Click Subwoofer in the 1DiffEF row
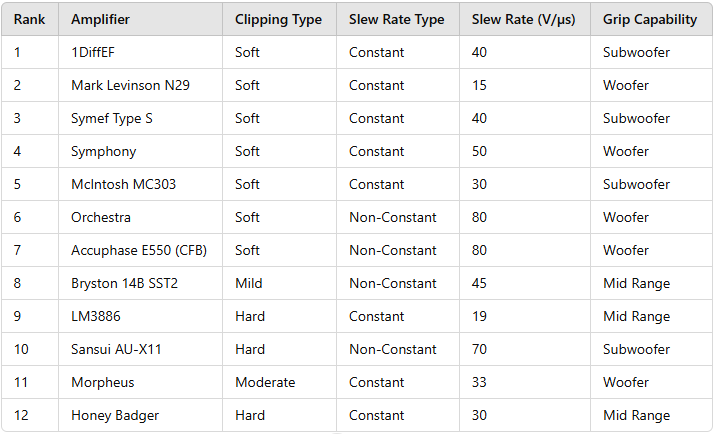 pos(637,52)
